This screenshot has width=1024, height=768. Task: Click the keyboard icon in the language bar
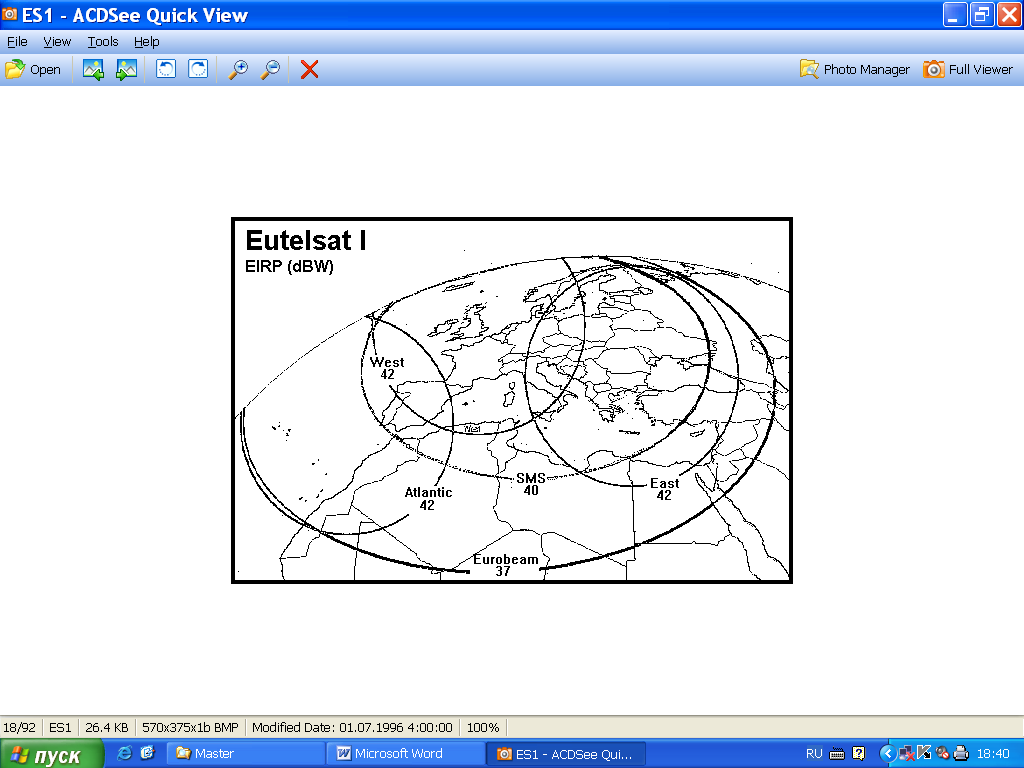click(x=837, y=754)
